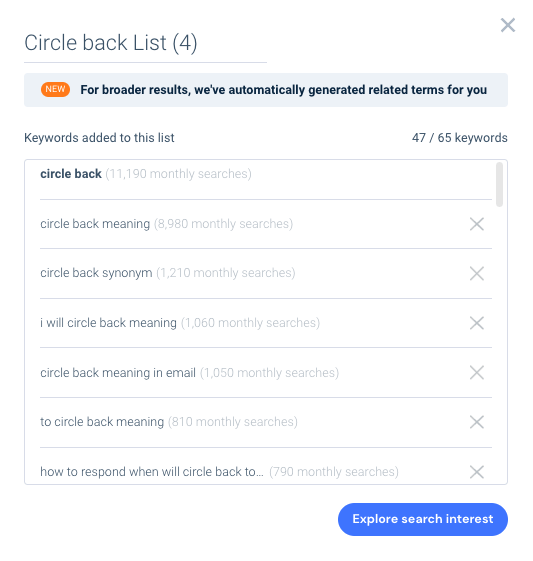This screenshot has width=533, height=561.
Task: Remove 'how to respond when will circle back' keyword
Action: click(476, 472)
